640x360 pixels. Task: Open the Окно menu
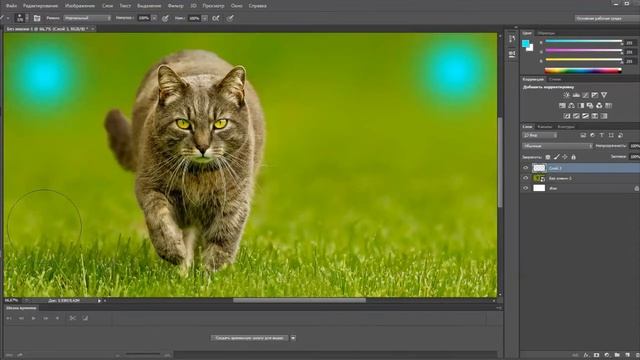pyautogui.click(x=237, y=6)
